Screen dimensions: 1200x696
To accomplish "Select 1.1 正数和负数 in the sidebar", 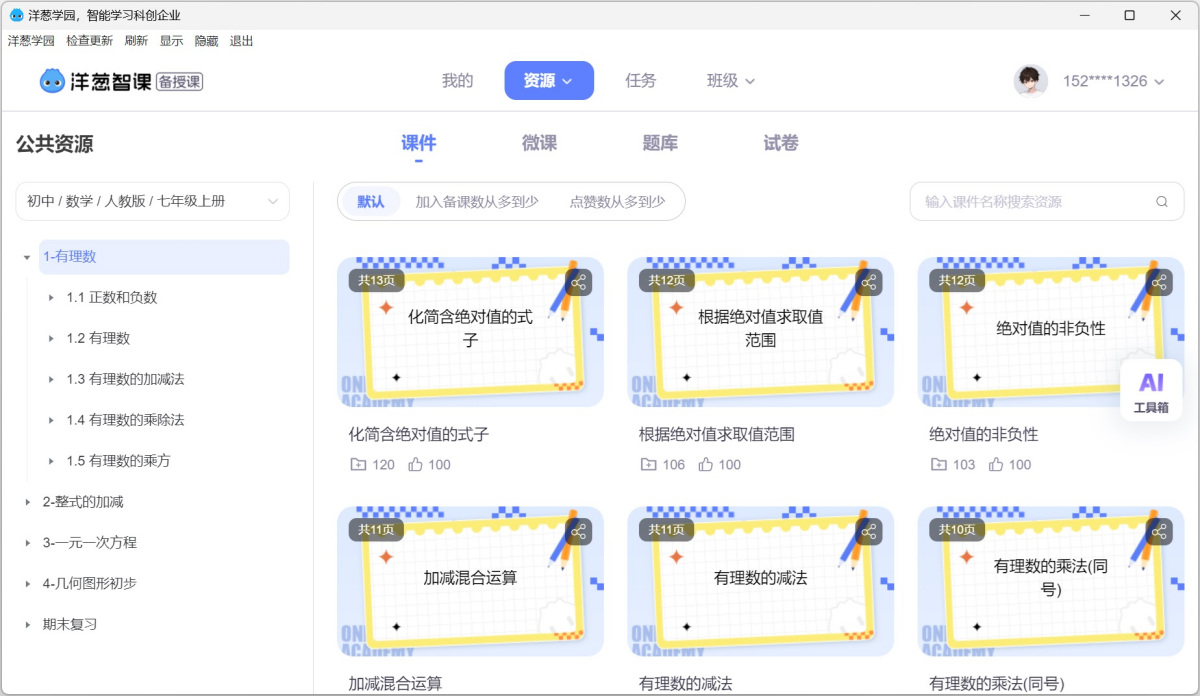I will (x=110, y=297).
